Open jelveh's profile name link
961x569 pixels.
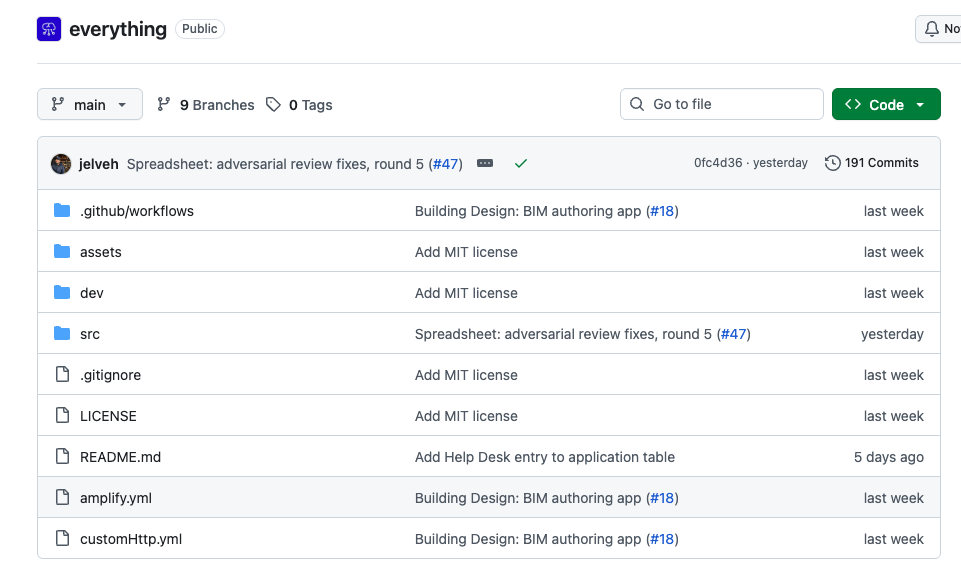[x=99, y=164]
